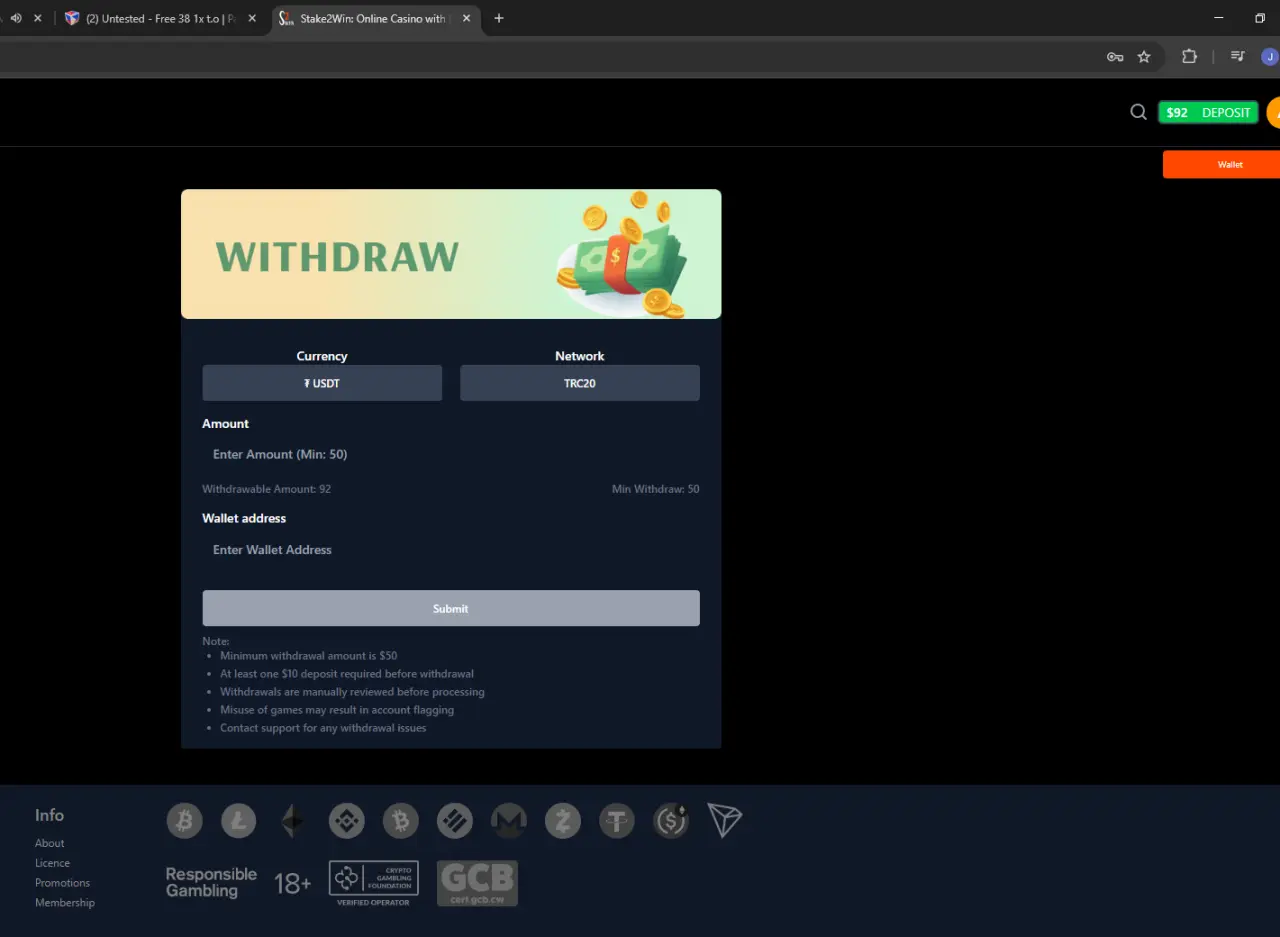Click the 18+ age restriction mark

293,883
